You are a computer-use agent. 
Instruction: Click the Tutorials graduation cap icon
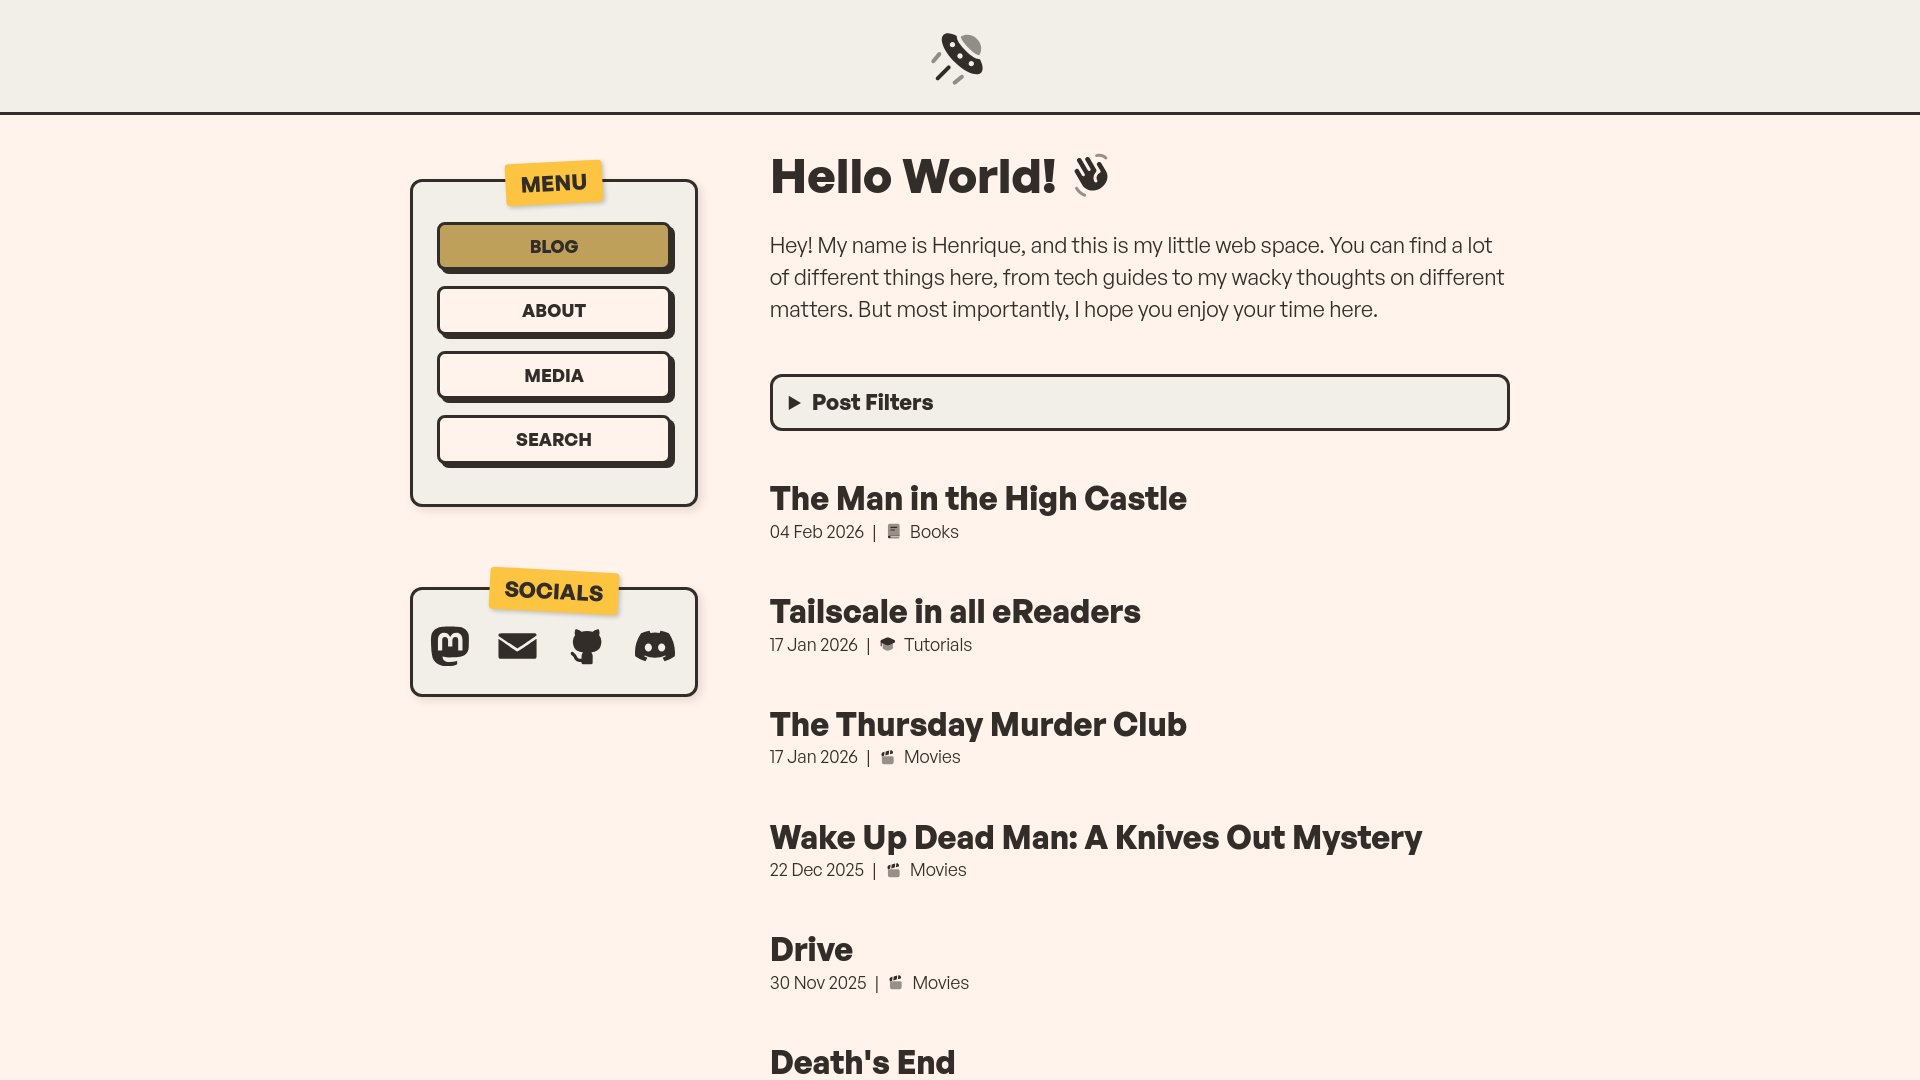[887, 644]
